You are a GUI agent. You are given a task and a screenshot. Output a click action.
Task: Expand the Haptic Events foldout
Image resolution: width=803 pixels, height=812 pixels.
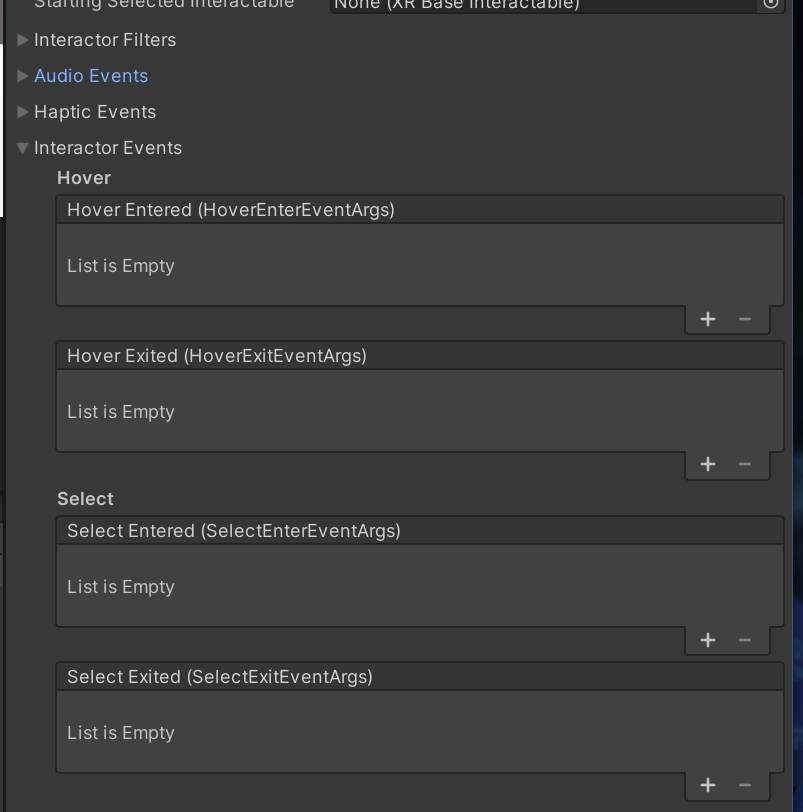click(x=23, y=112)
